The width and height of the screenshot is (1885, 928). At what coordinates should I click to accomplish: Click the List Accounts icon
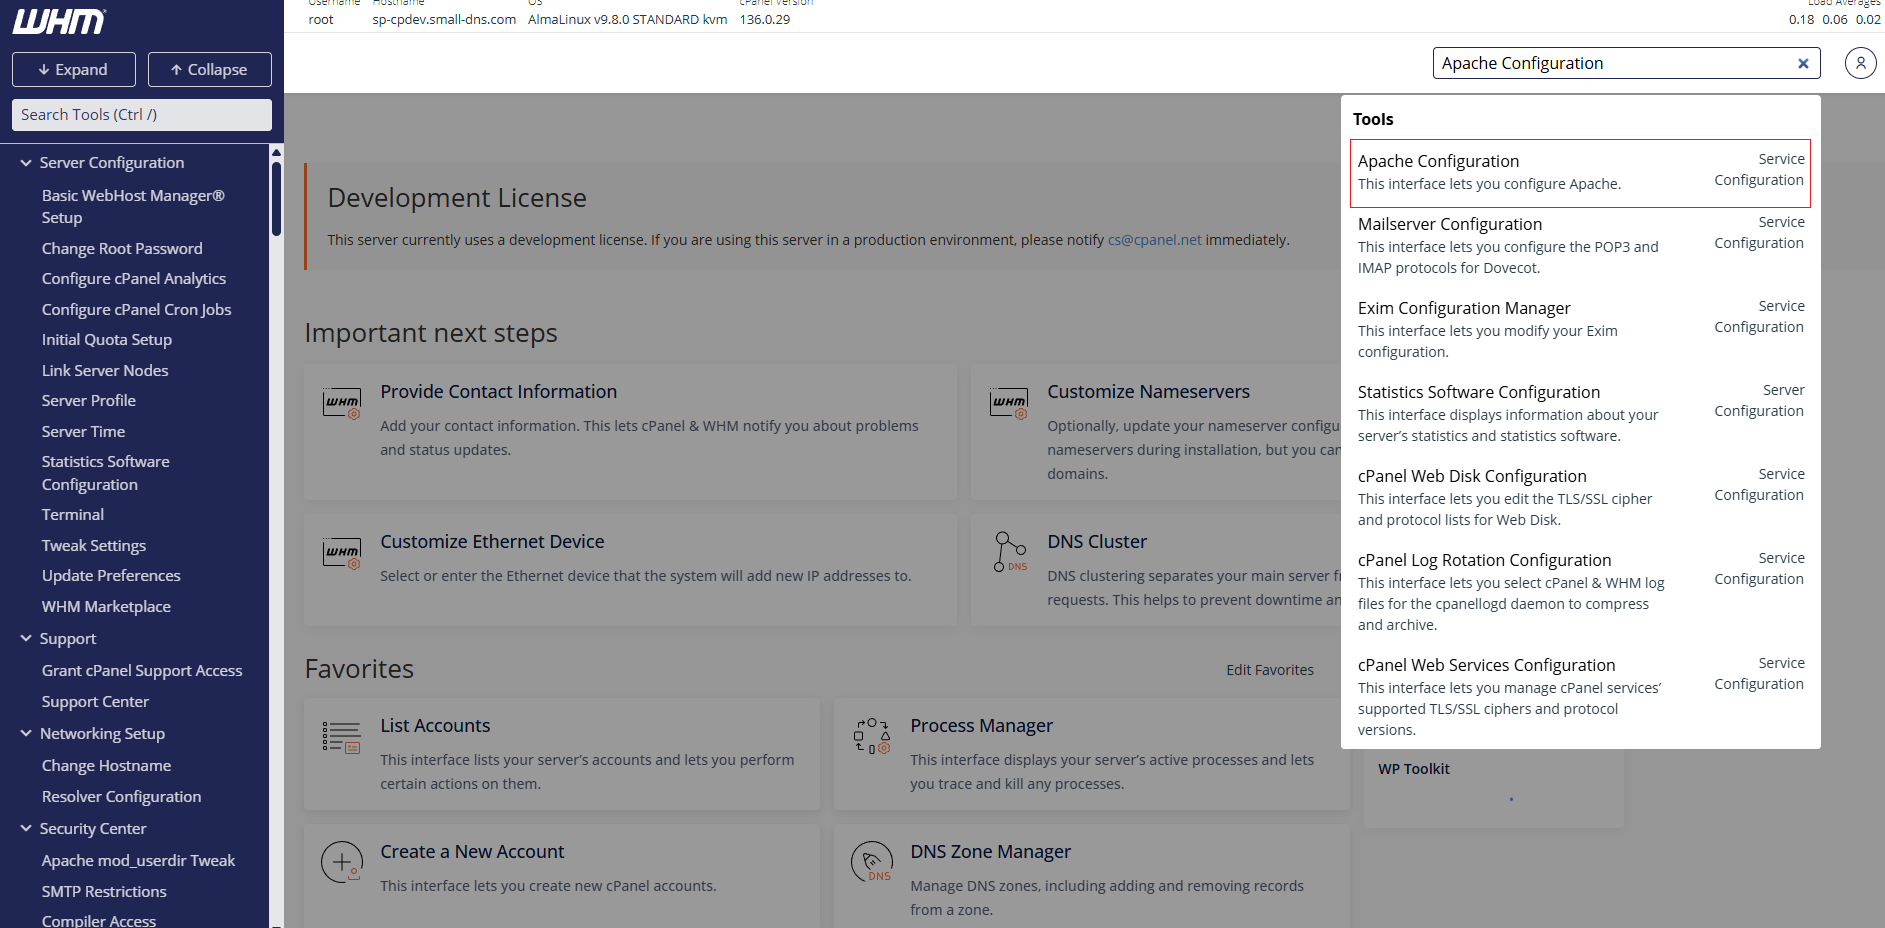[341, 737]
